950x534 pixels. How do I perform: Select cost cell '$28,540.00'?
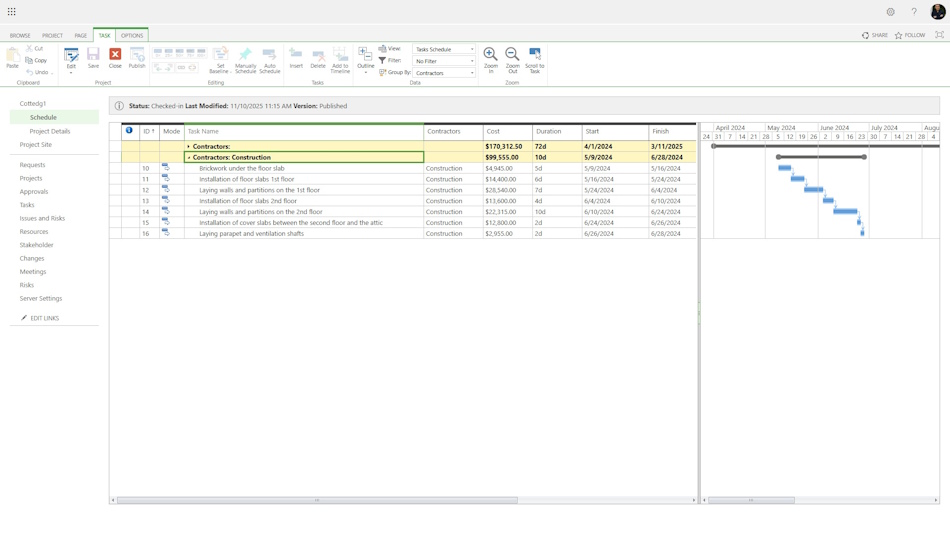(x=507, y=190)
